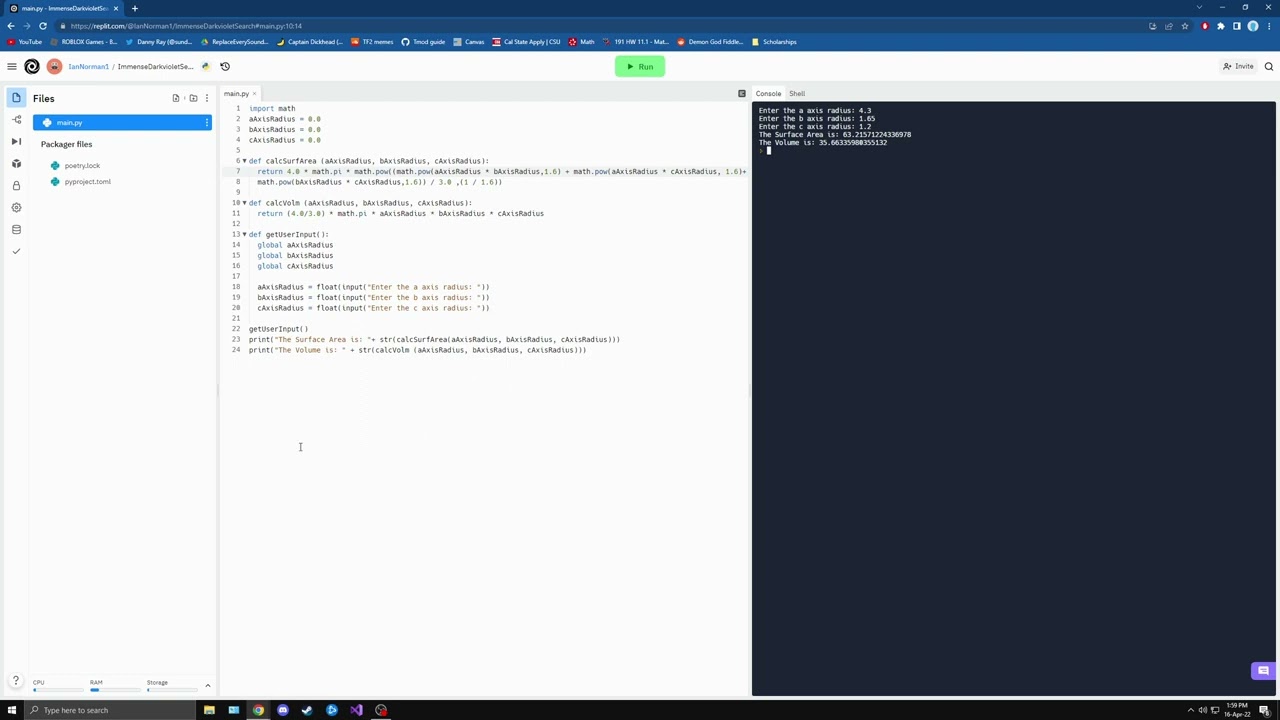Image resolution: width=1280 pixels, height=720 pixels.
Task: Open the Files panel three-dot menu
Action: coord(207,98)
